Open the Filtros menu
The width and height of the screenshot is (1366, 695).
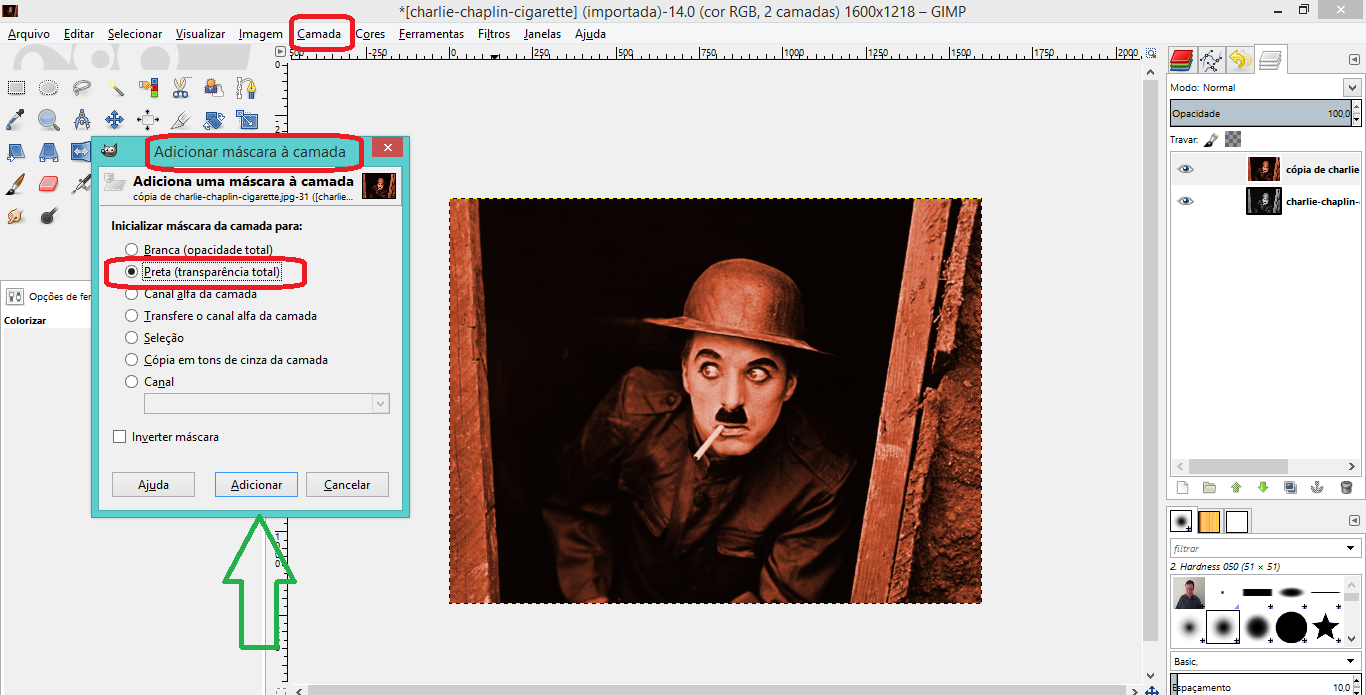tap(494, 34)
